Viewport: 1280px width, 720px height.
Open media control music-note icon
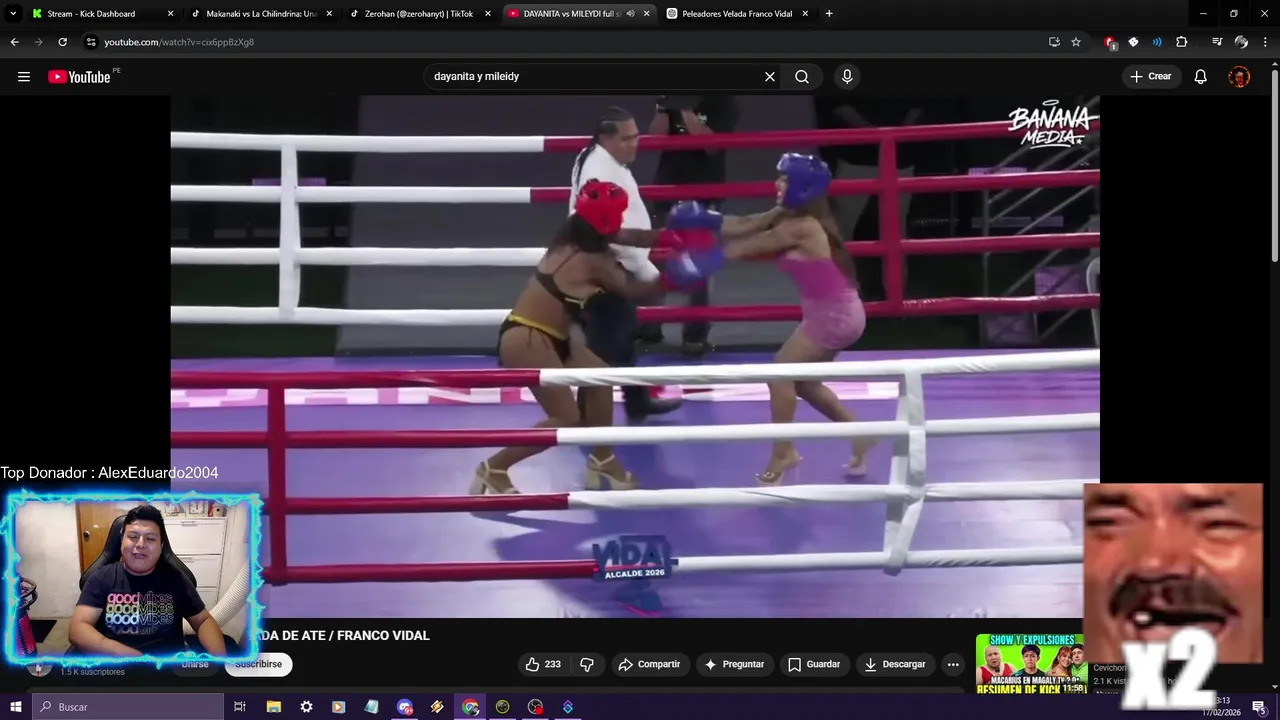coord(1217,42)
